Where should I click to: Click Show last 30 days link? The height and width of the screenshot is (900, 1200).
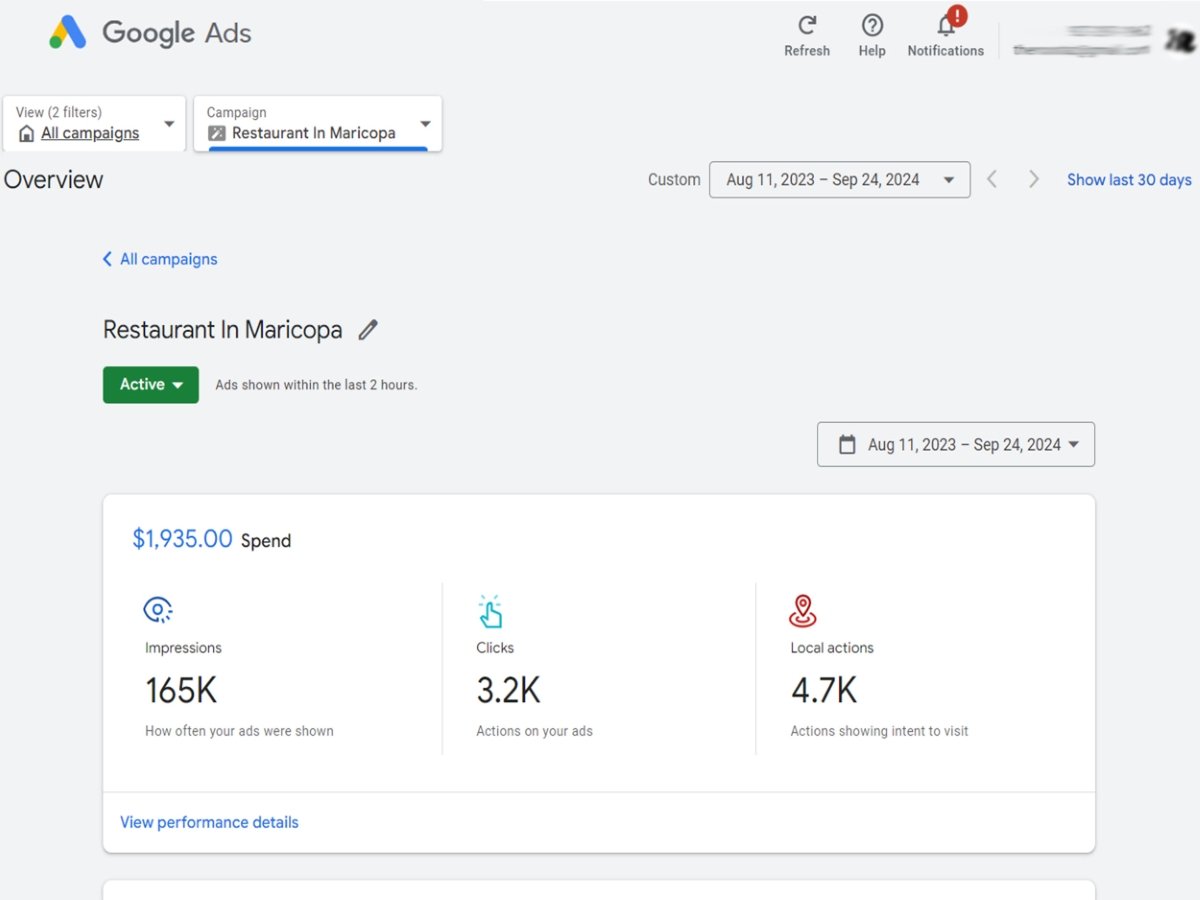click(x=1129, y=180)
